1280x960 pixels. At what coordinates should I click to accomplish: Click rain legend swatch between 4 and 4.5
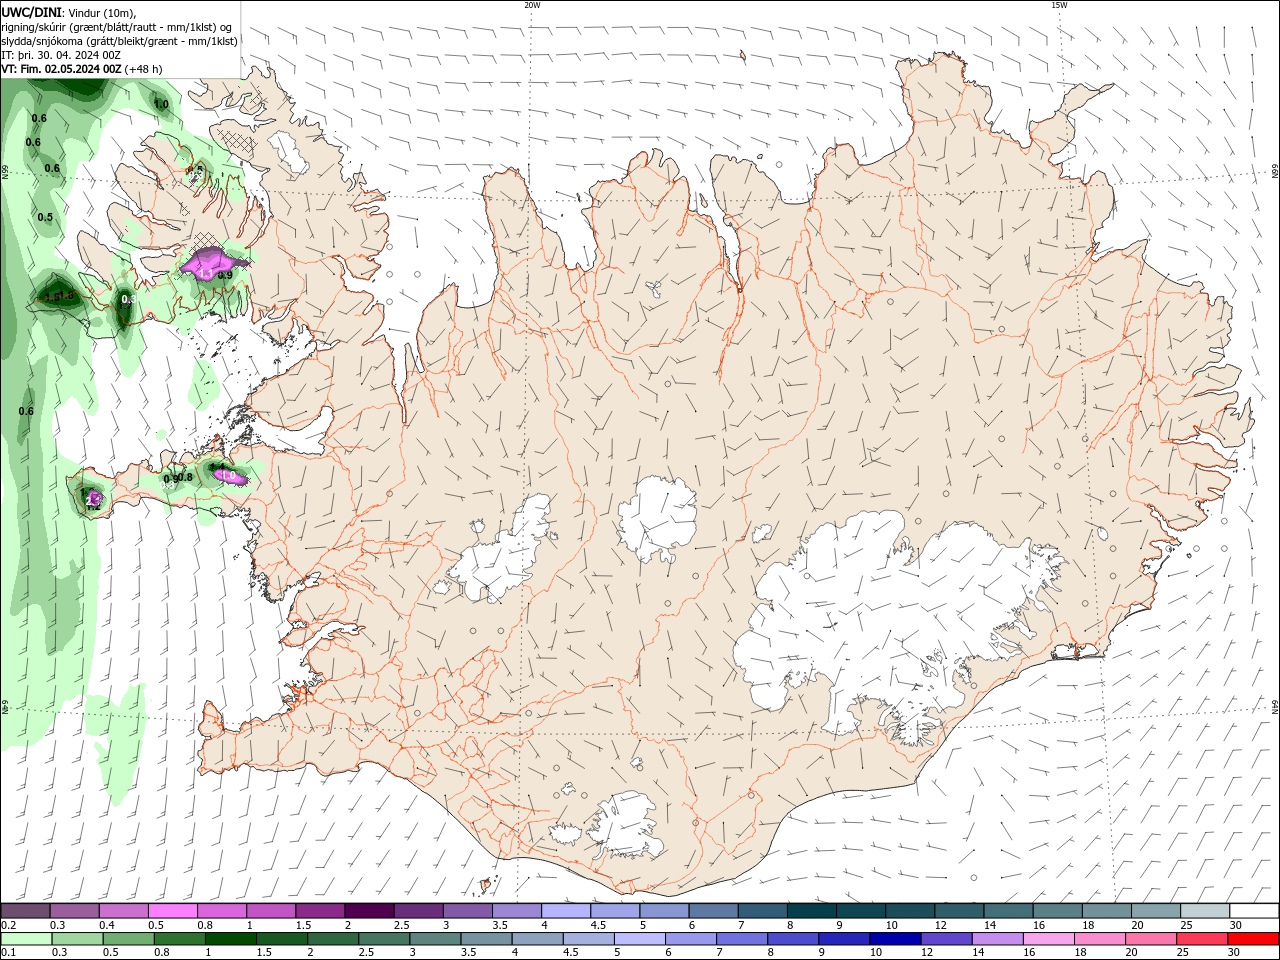coord(537,939)
